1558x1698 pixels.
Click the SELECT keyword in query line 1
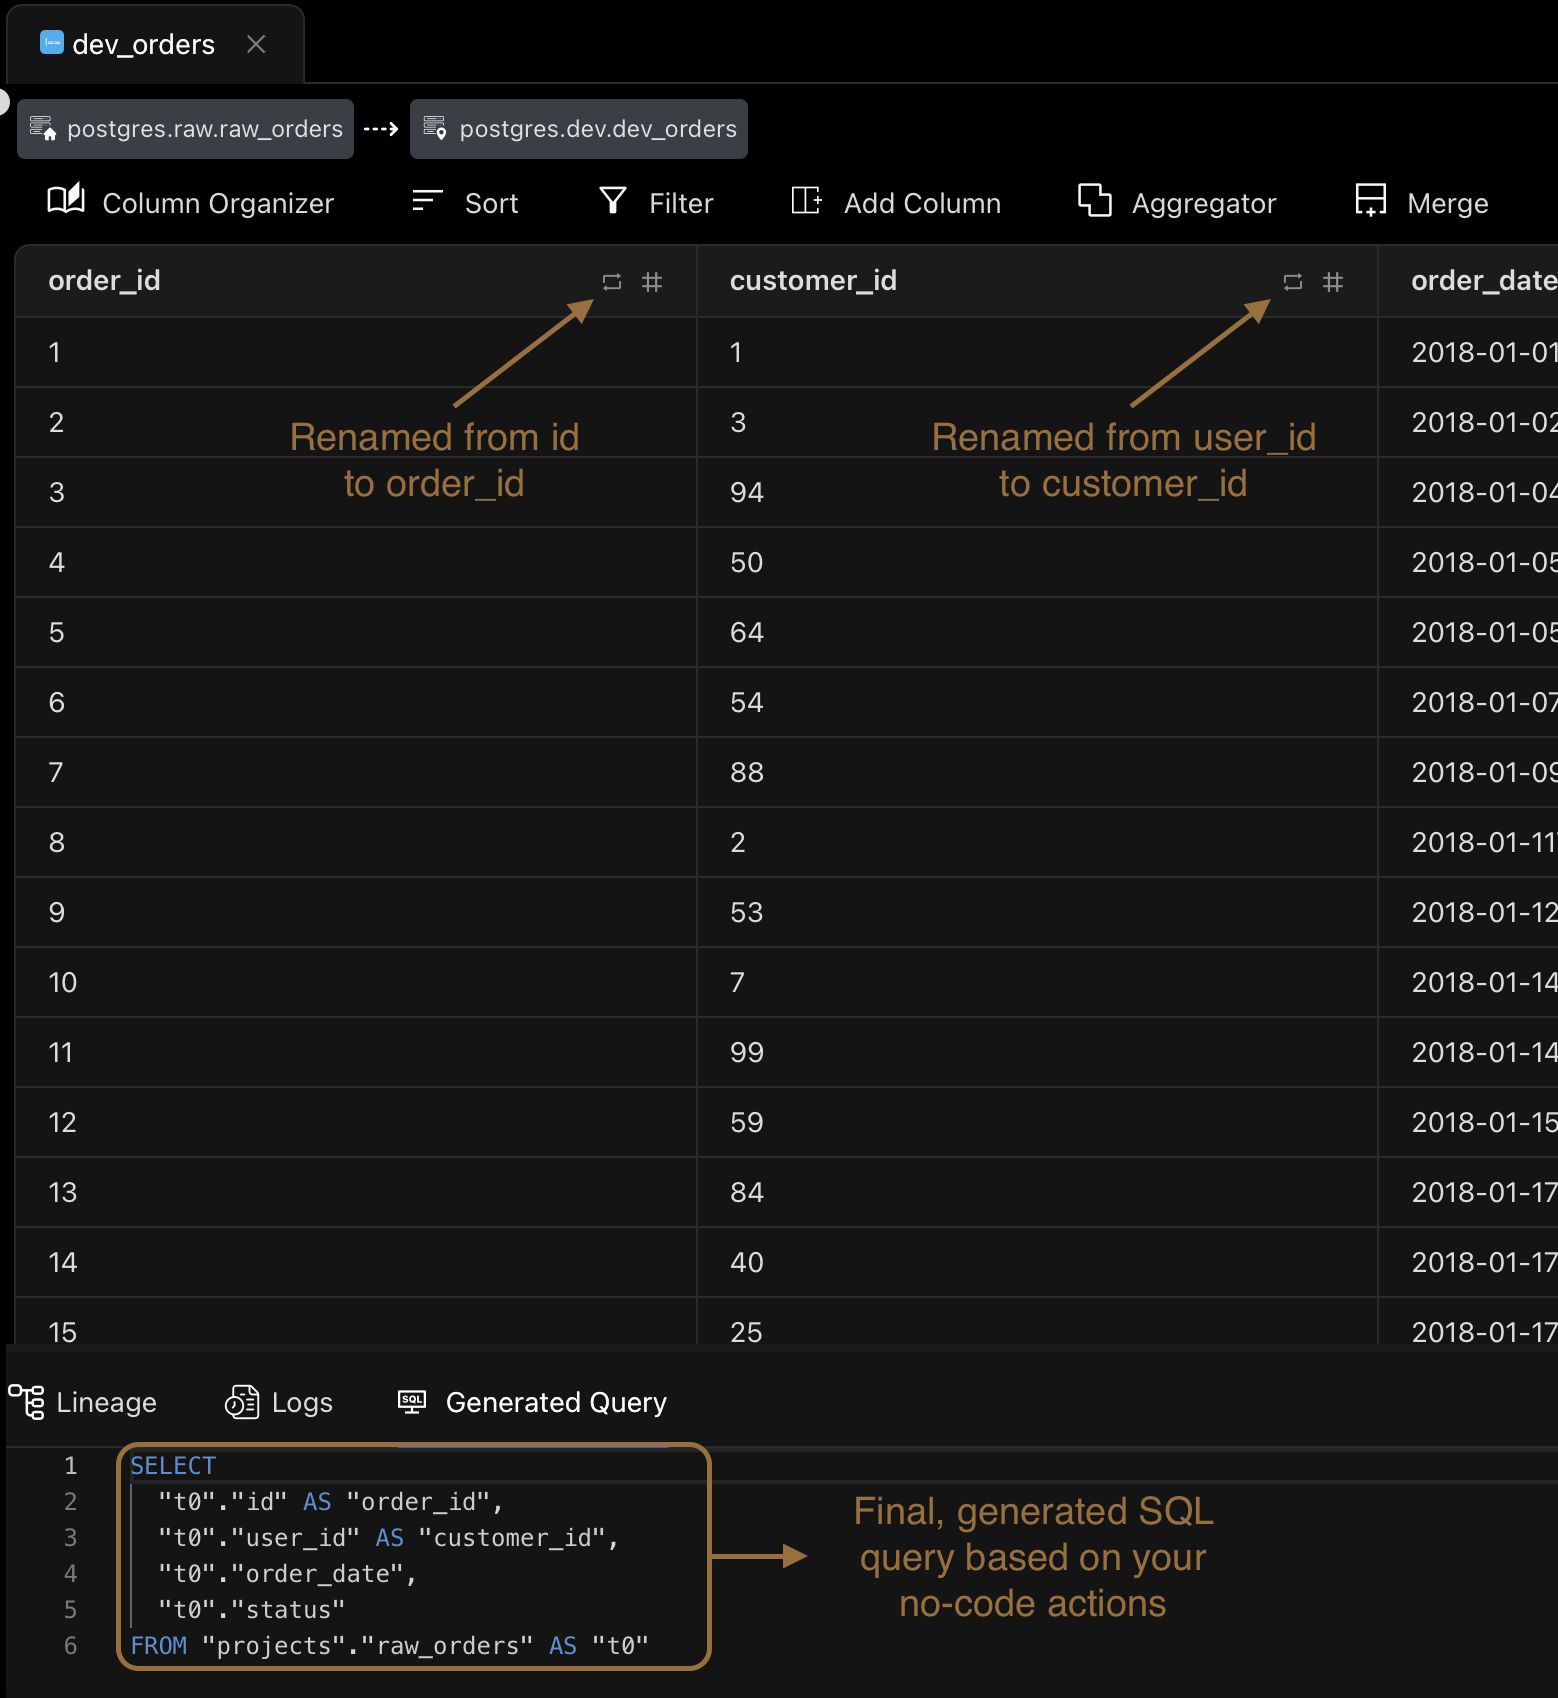(173, 1466)
